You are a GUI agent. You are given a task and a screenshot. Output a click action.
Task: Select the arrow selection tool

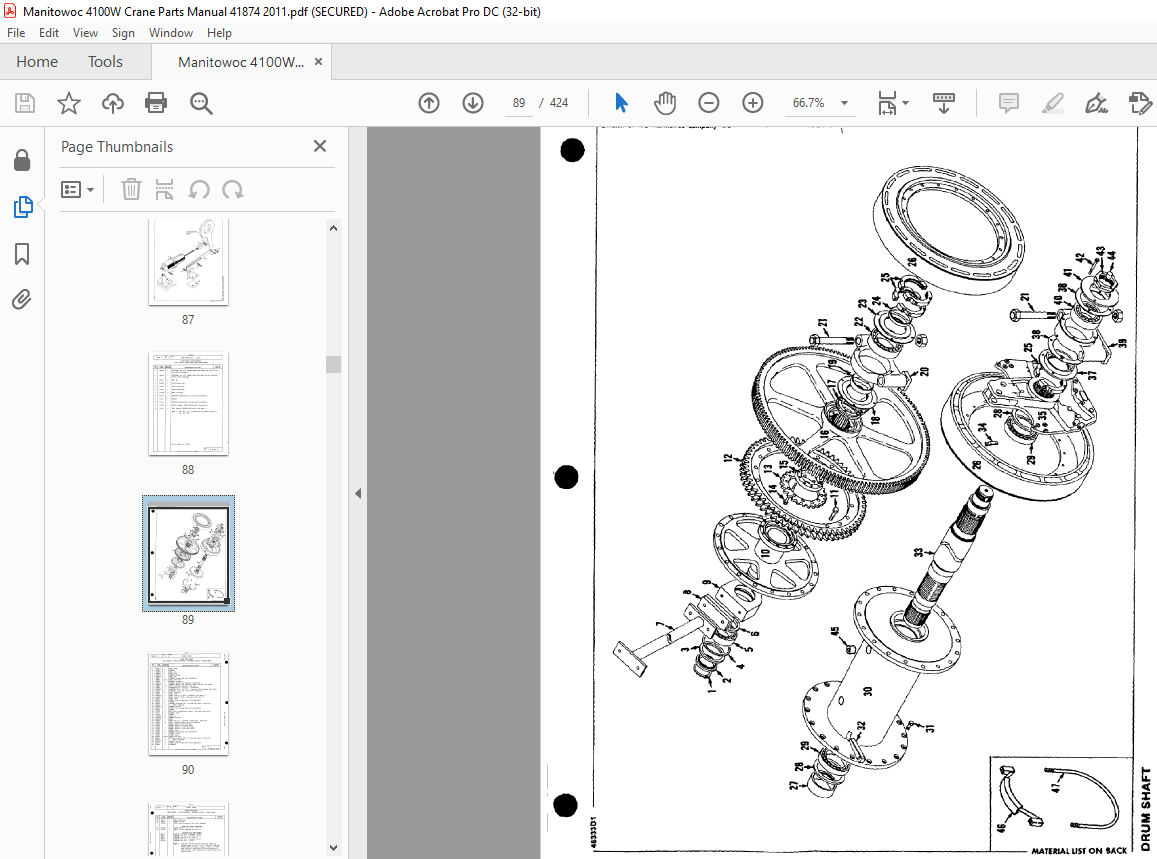coord(621,103)
